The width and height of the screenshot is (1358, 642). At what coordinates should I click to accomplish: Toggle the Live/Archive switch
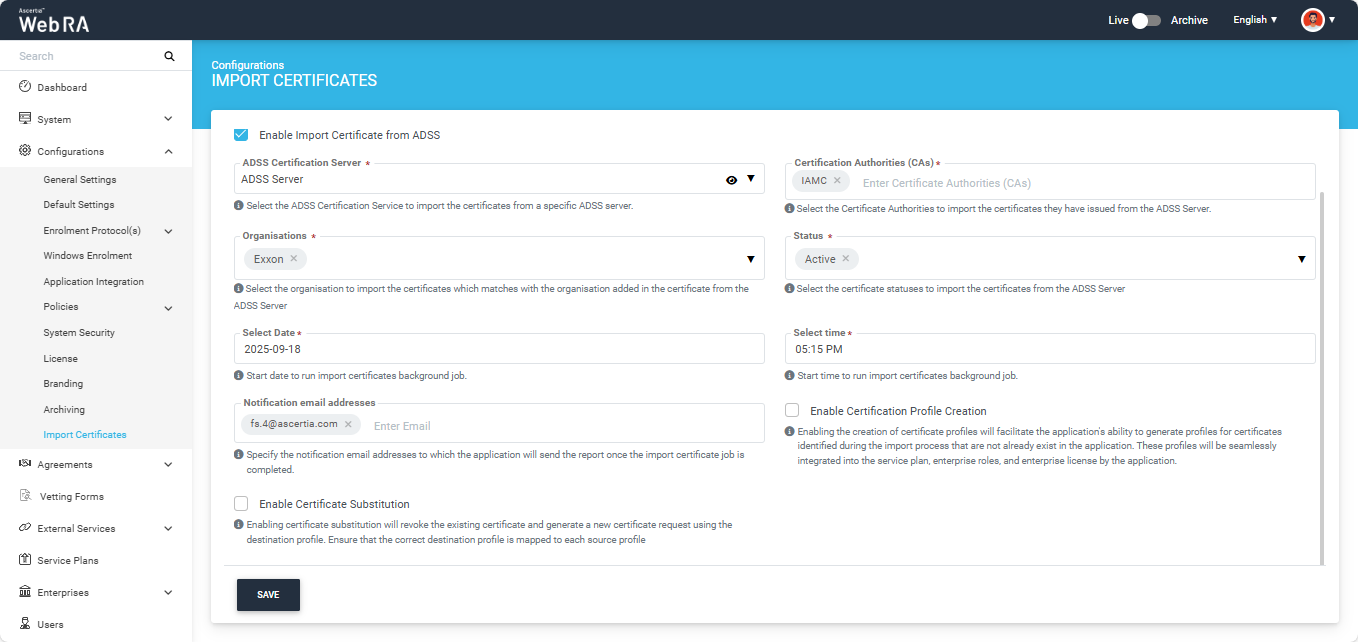[x=1146, y=20]
